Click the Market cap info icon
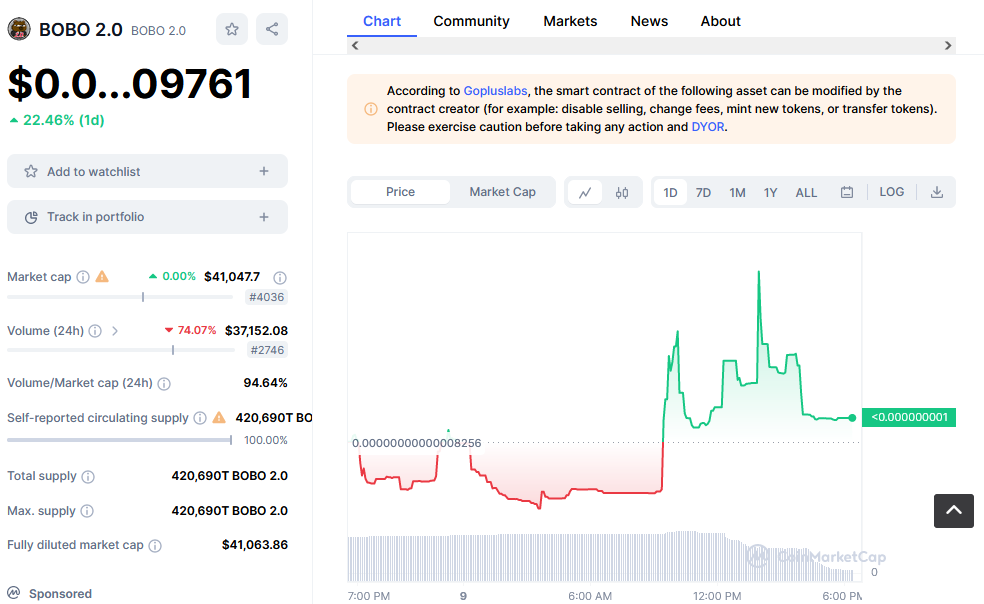The width and height of the screenshot is (984, 604). click(x=83, y=277)
